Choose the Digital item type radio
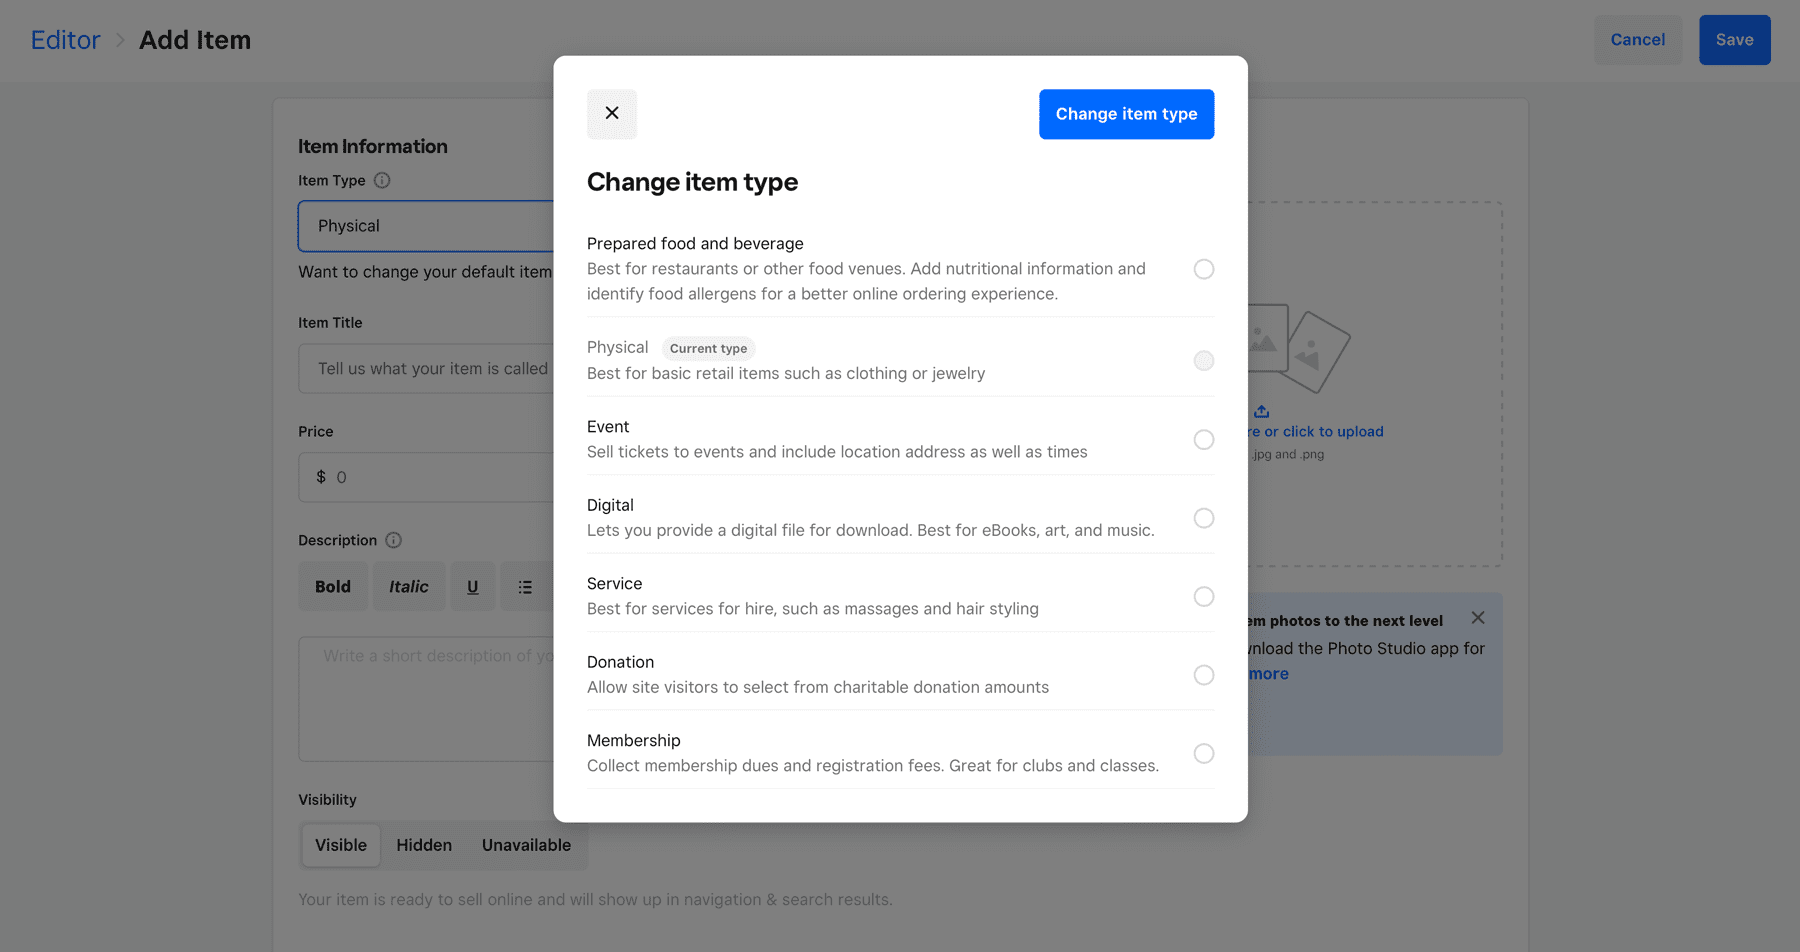This screenshot has width=1800, height=952. click(x=1204, y=518)
